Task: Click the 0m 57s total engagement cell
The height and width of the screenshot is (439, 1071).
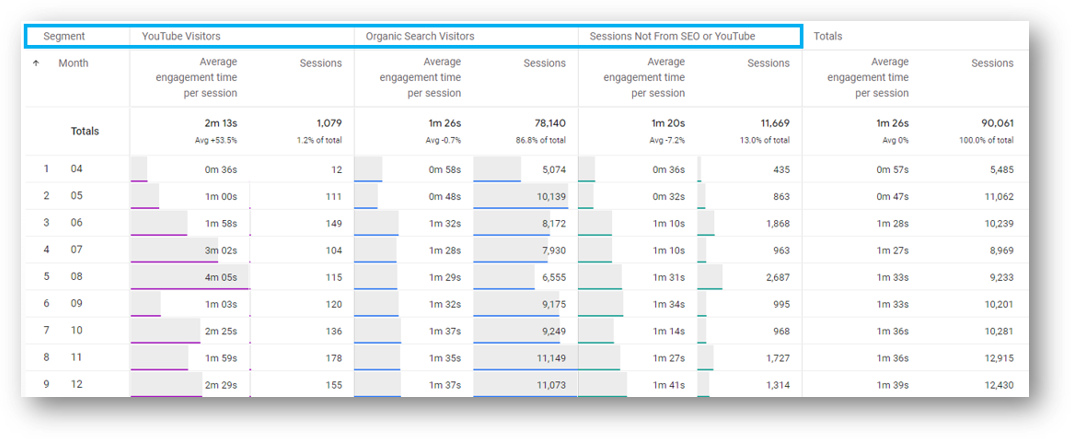Action: click(893, 169)
